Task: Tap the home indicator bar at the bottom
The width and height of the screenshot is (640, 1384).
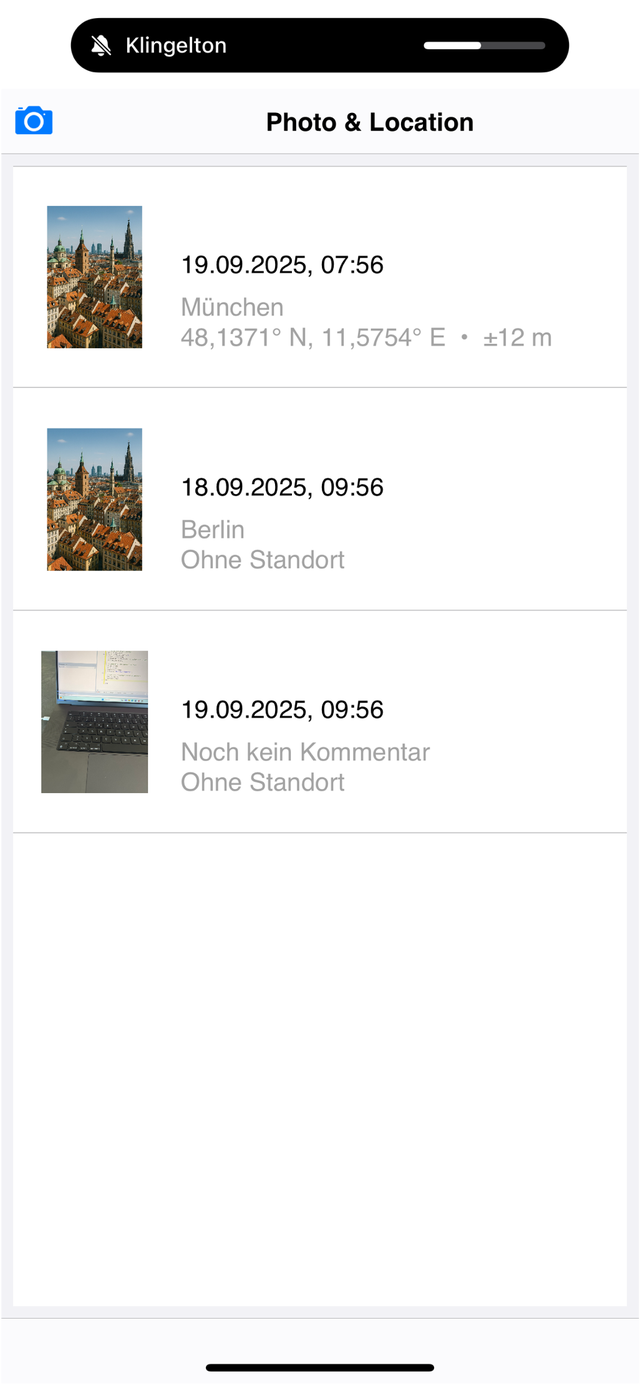Action: 320,1367
